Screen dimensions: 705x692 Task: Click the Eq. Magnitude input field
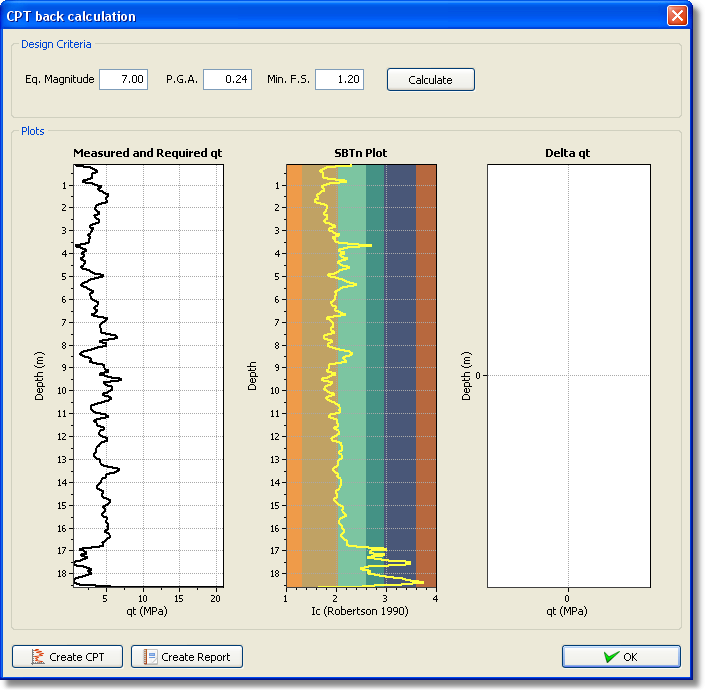click(123, 79)
